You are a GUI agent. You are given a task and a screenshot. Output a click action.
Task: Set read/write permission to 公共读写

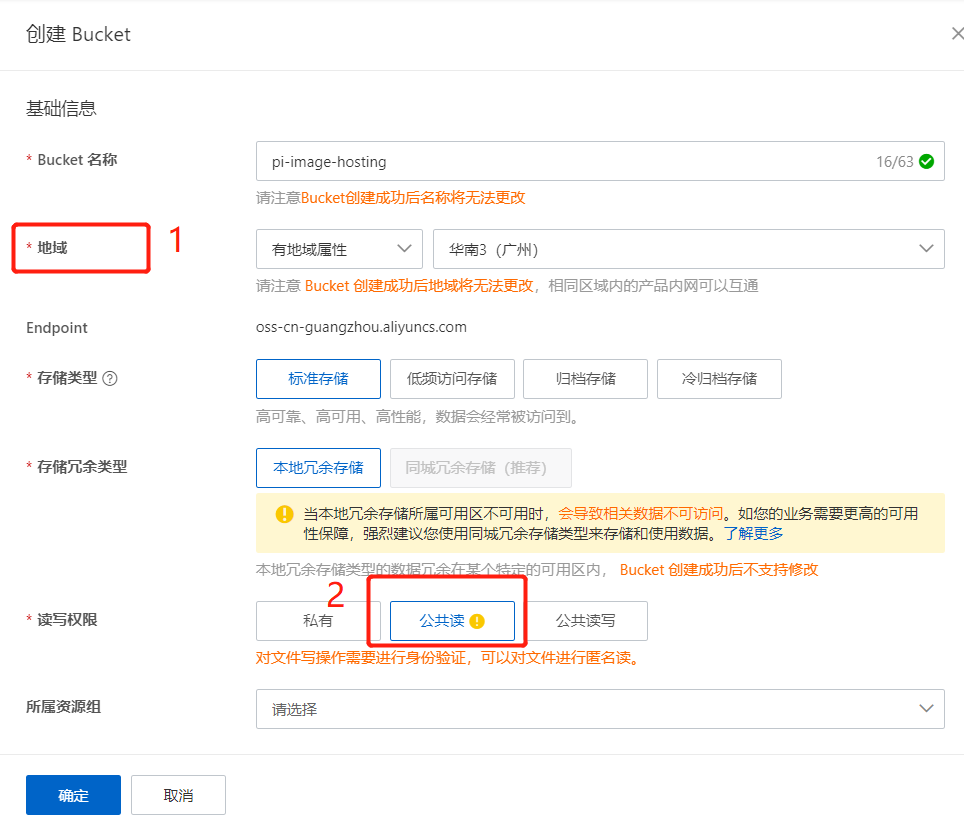point(586,621)
